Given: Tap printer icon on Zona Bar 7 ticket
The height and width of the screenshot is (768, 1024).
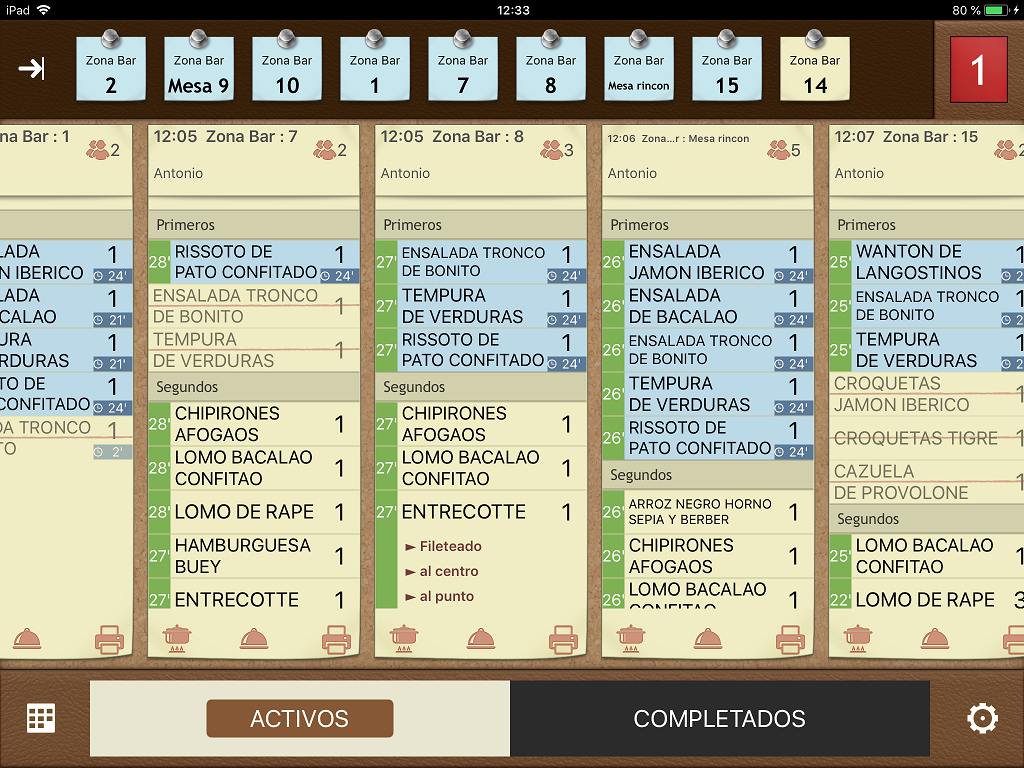Looking at the screenshot, I should [336, 638].
